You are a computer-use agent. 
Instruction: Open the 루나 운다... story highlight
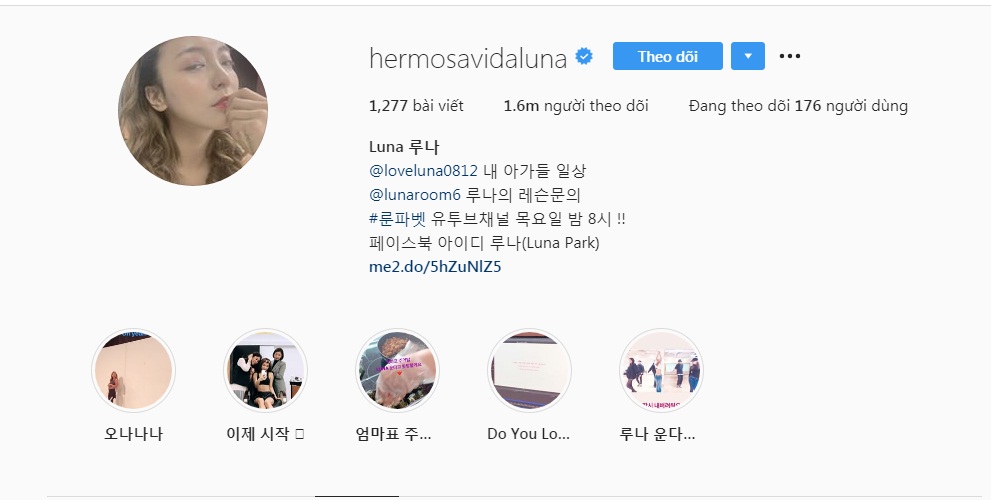point(660,370)
